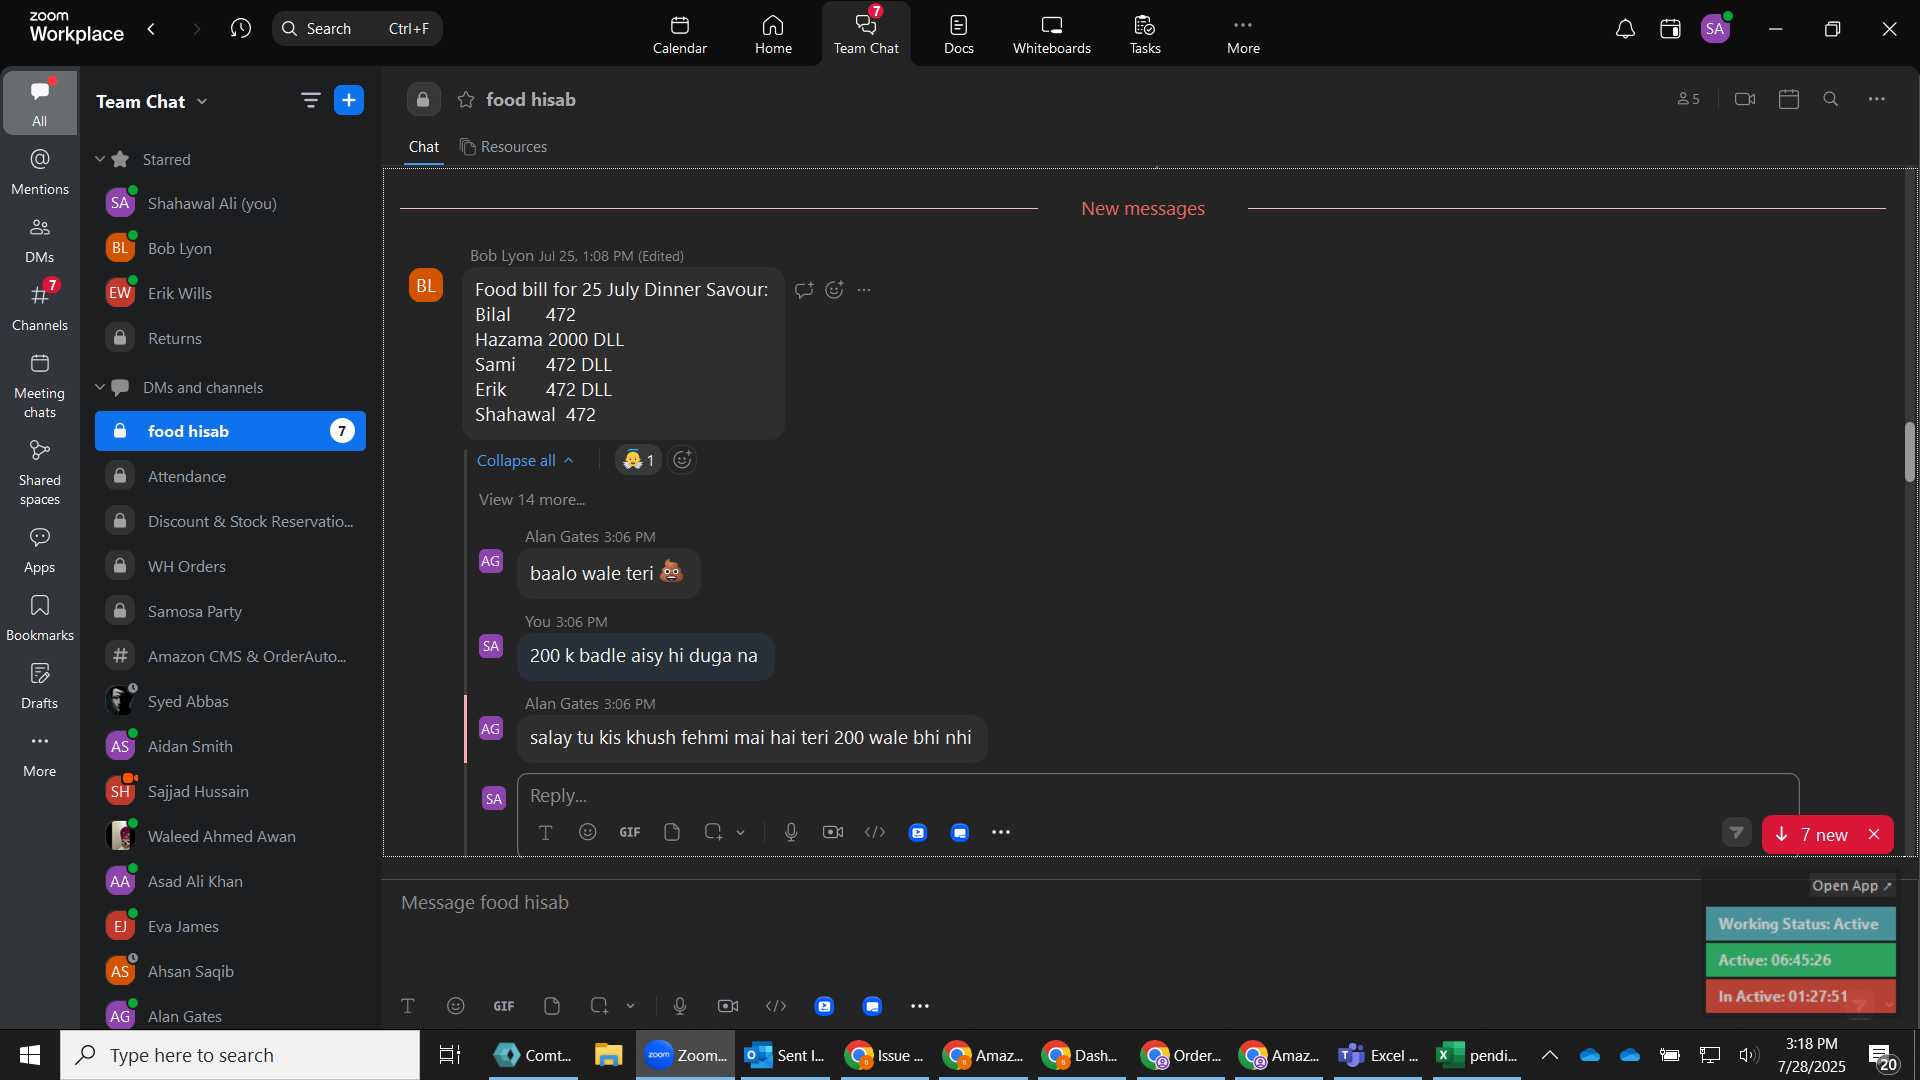Open the Calendar tab in top navigation
1920x1080 pixels.
[x=679, y=34]
